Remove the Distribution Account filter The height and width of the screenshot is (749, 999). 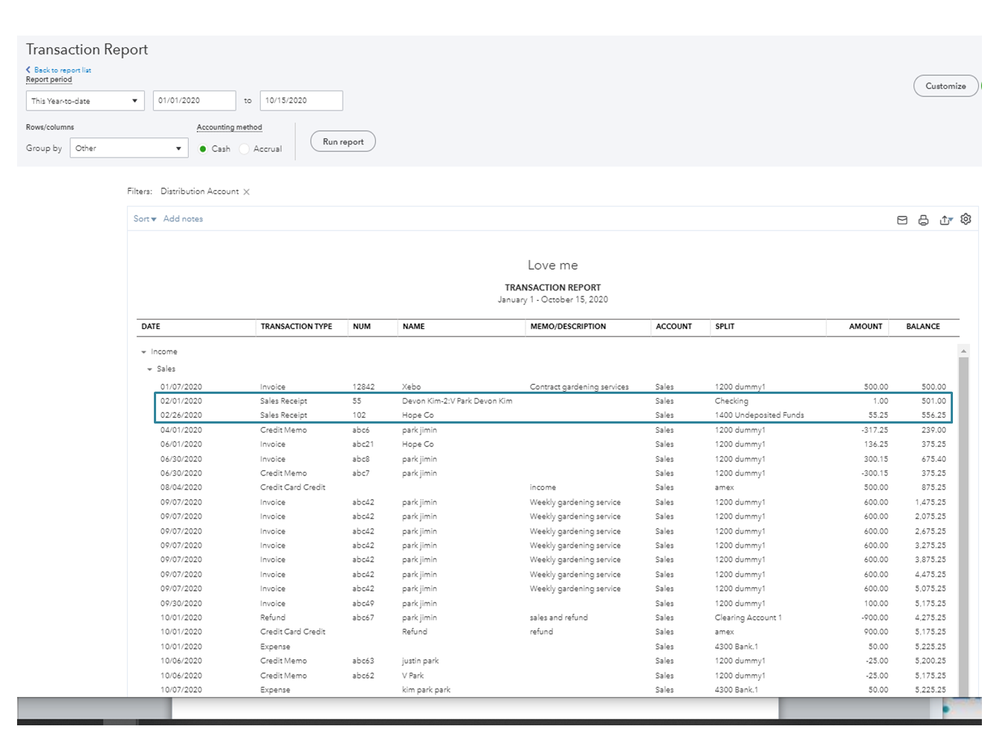[247, 191]
